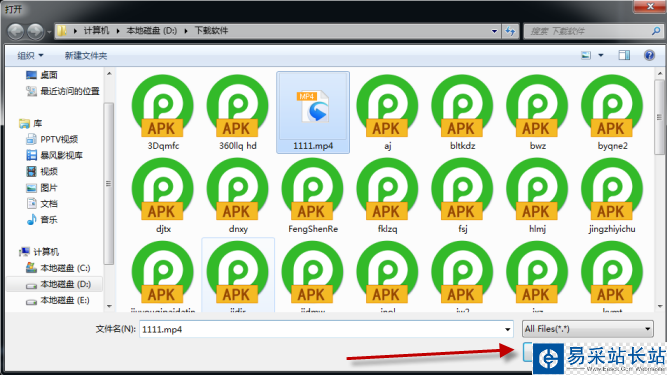Select 计算机 in the navigation pane
667x375 pixels.
pyautogui.click(x=39, y=252)
